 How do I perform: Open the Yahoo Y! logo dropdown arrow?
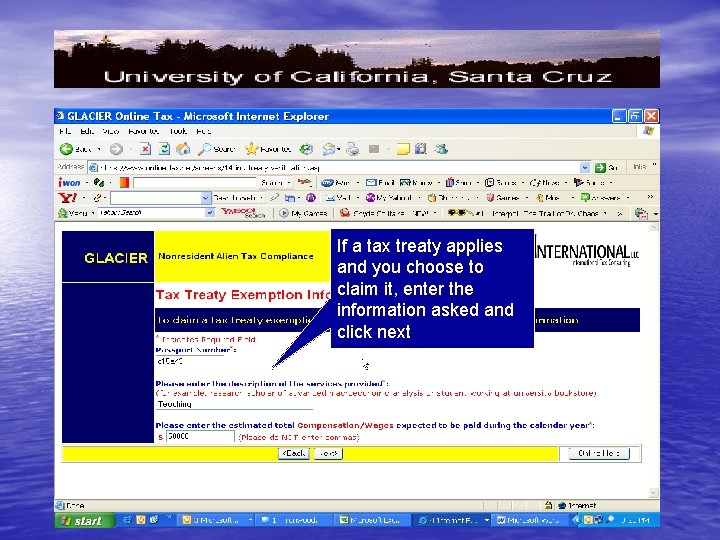84,198
